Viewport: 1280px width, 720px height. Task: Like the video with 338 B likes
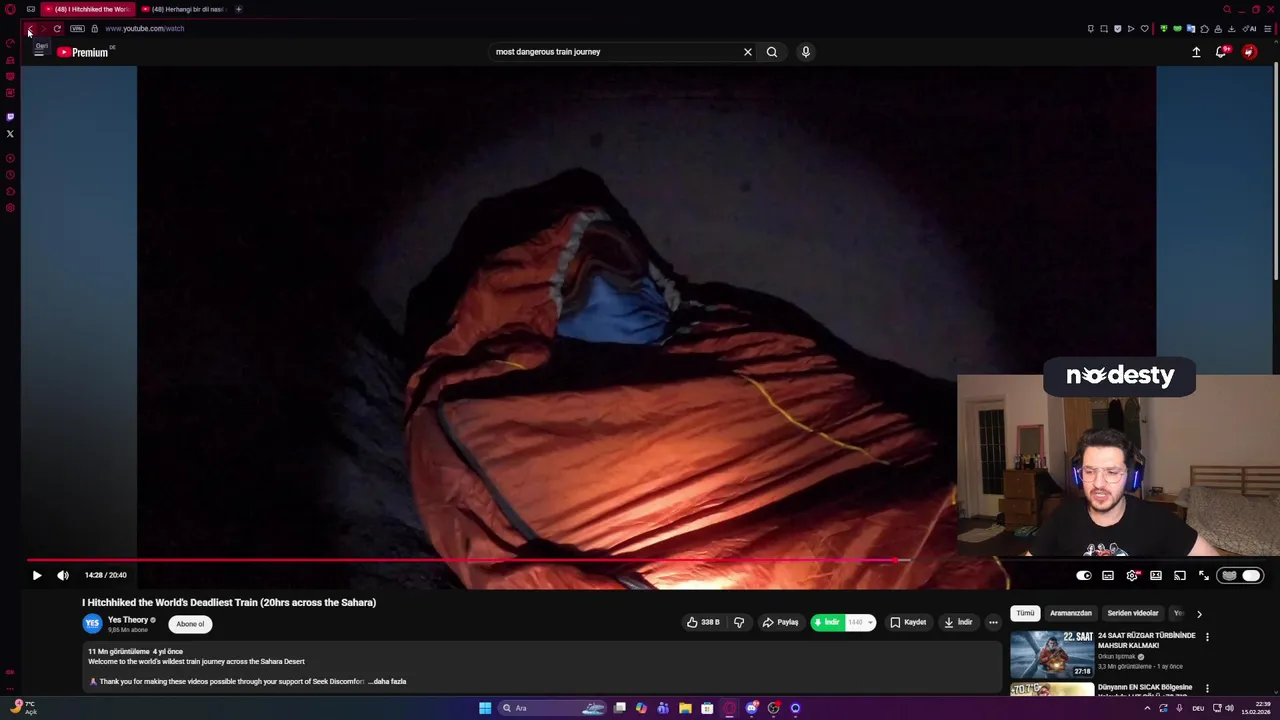click(704, 622)
